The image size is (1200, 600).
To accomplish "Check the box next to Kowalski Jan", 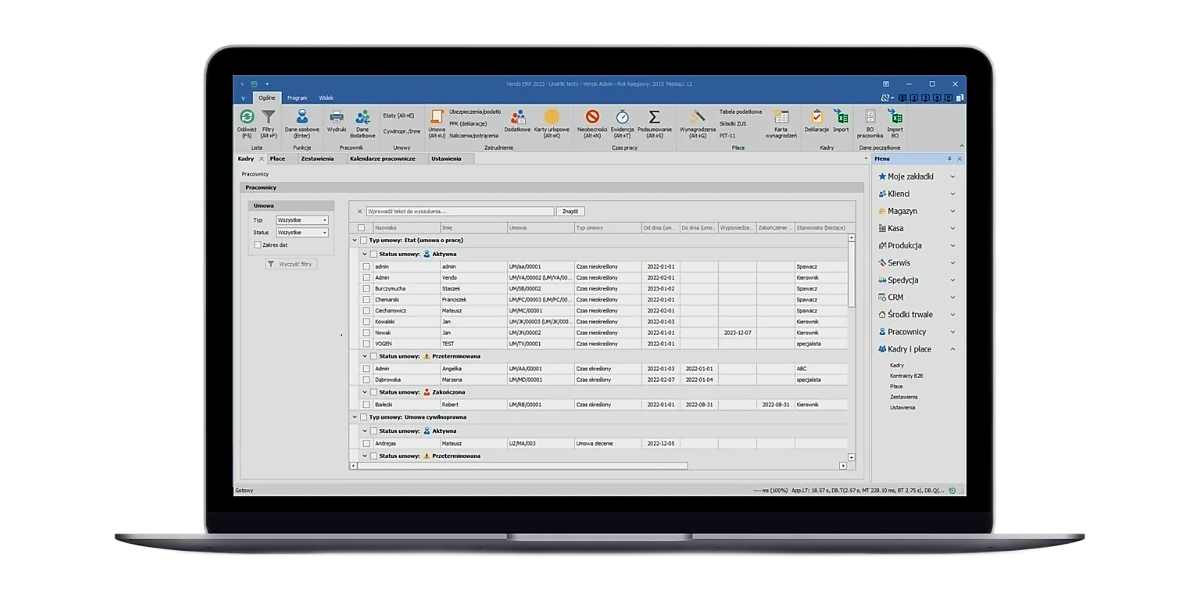I will pos(366,321).
